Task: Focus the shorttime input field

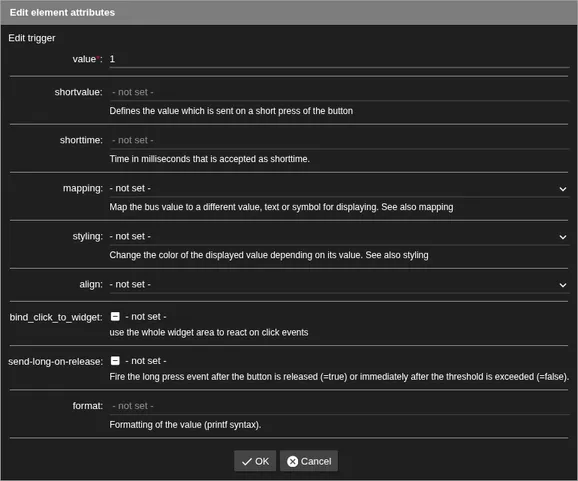Action: (339, 140)
